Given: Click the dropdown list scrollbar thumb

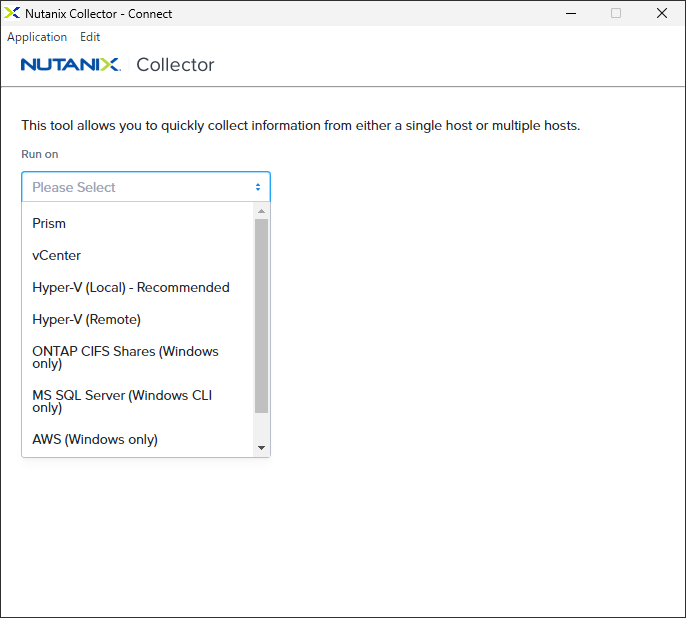Looking at the screenshot, I should (x=262, y=316).
